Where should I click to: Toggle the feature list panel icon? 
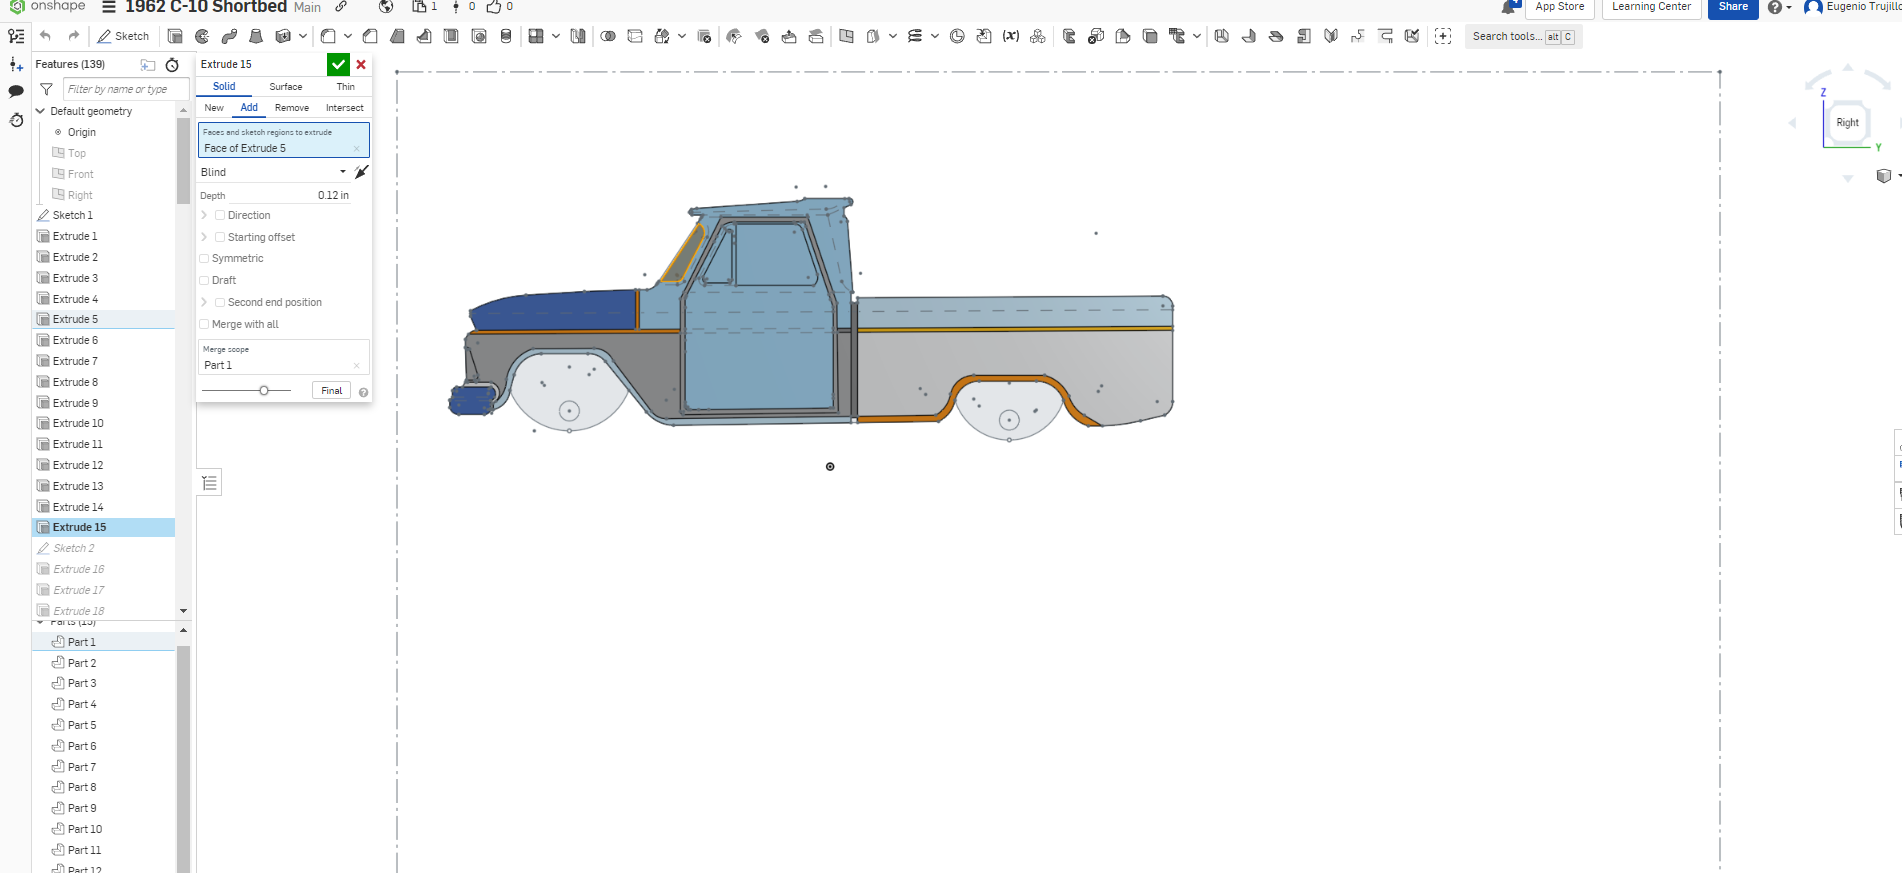click(16, 36)
